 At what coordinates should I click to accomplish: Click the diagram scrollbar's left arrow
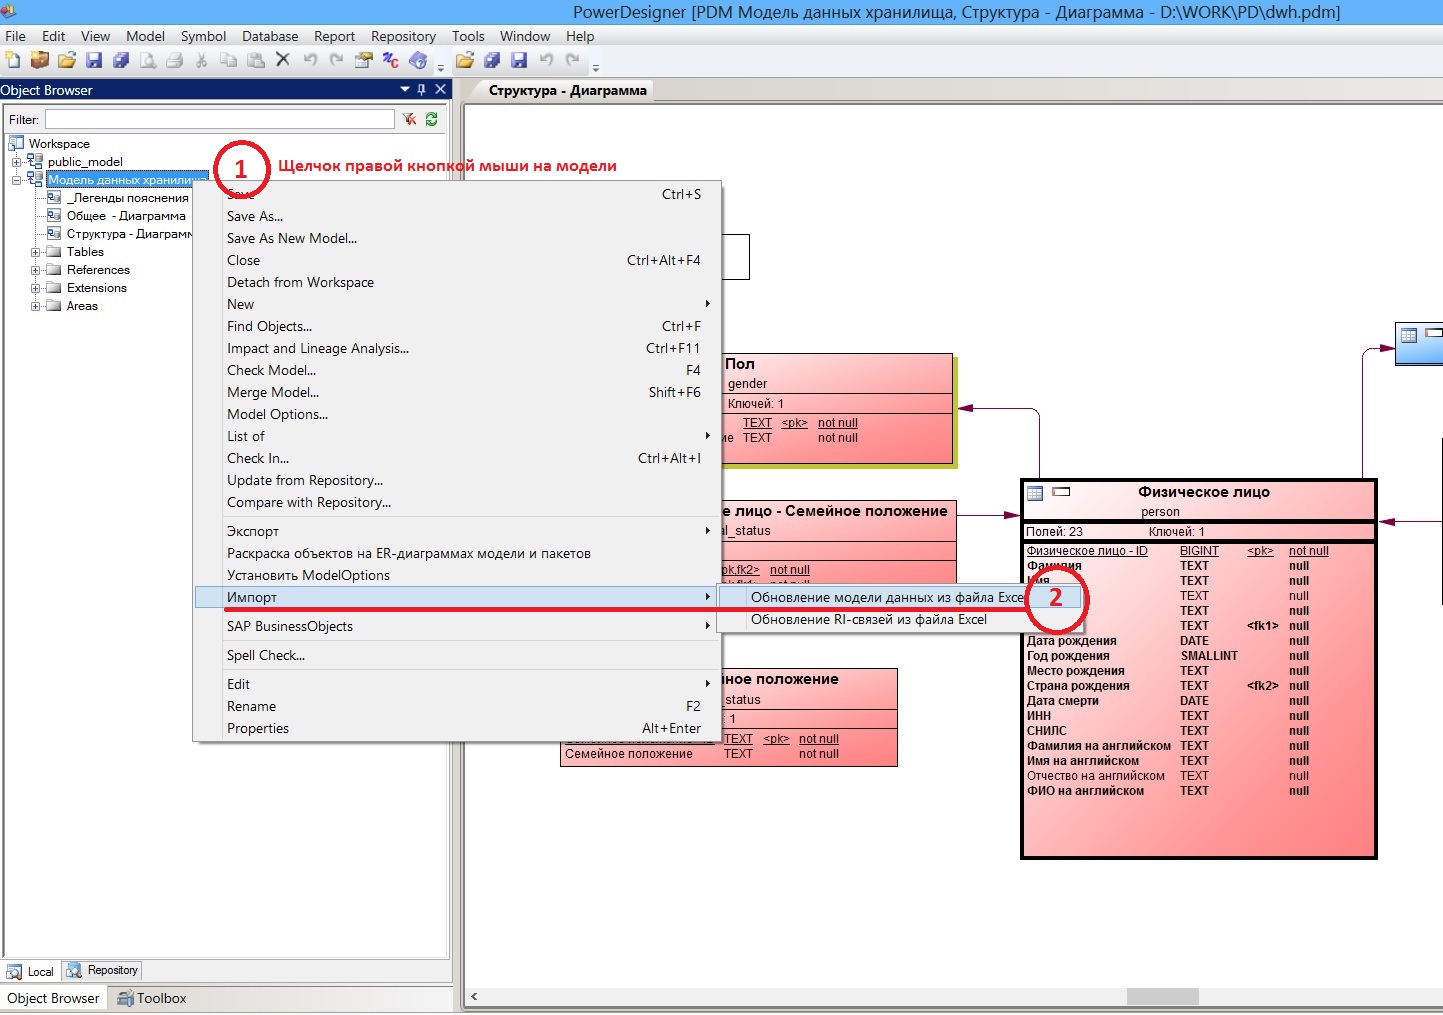474,996
